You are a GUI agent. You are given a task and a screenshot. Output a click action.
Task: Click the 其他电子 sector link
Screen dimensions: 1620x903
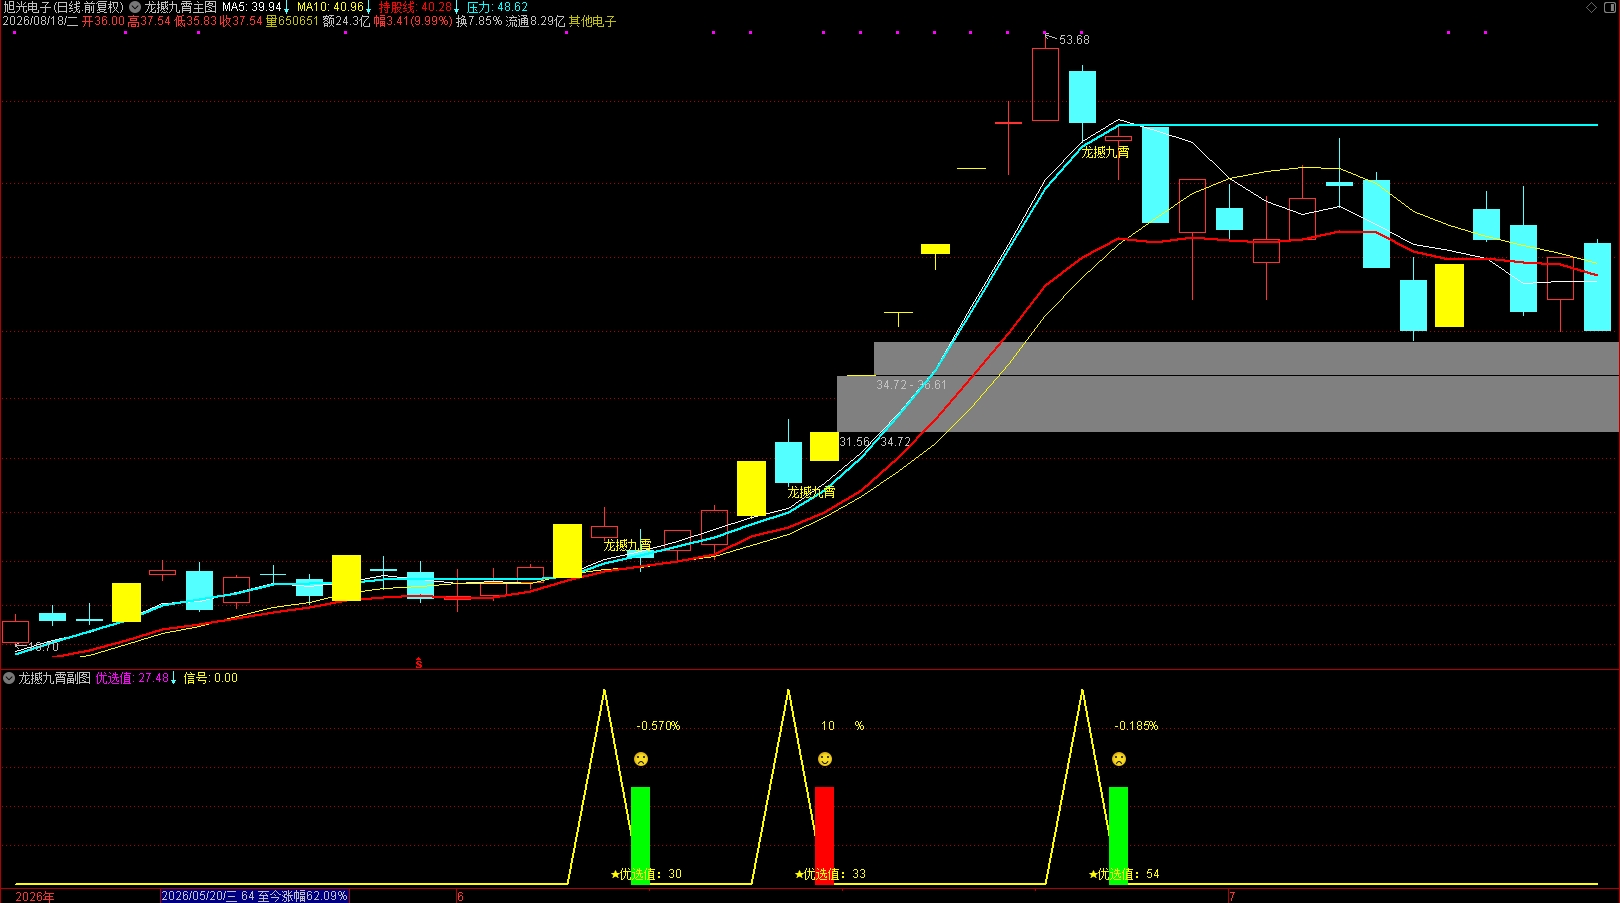[592, 21]
